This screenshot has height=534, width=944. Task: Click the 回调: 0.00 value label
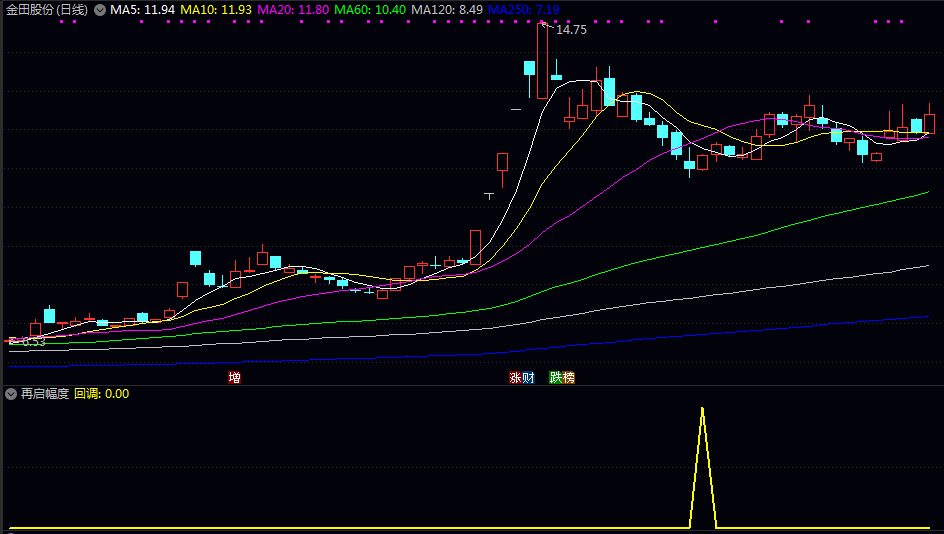[x=102, y=394]
